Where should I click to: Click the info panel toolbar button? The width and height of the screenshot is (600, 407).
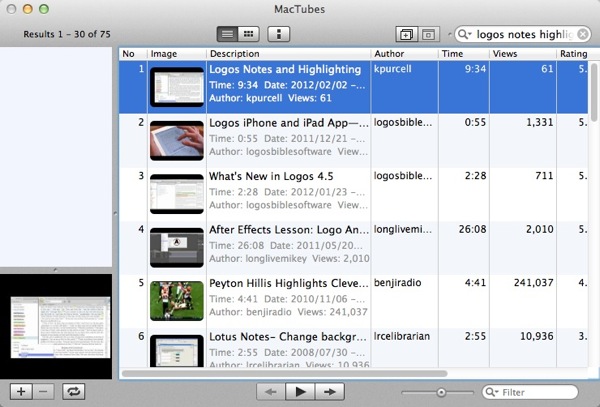point(279,34)
